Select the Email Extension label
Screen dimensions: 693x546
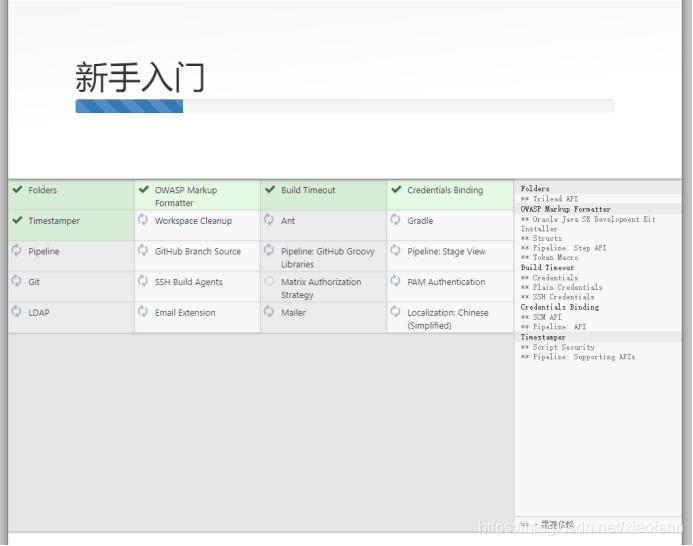pyautogui.click(x=185, y=313)
